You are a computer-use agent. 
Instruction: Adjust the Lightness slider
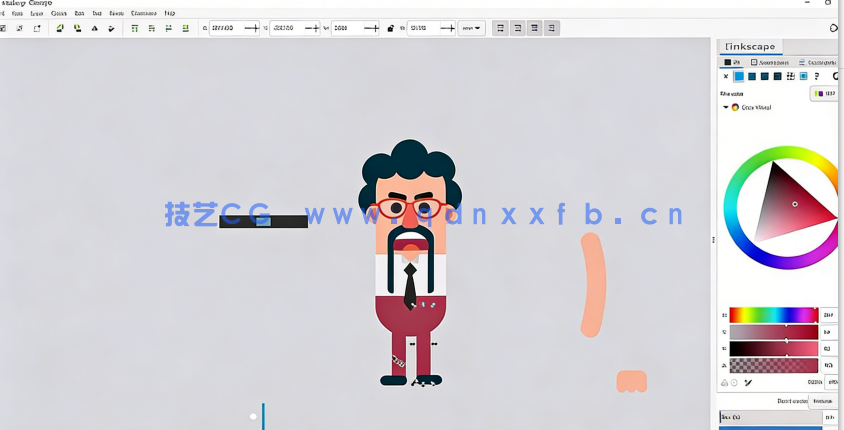774,348
